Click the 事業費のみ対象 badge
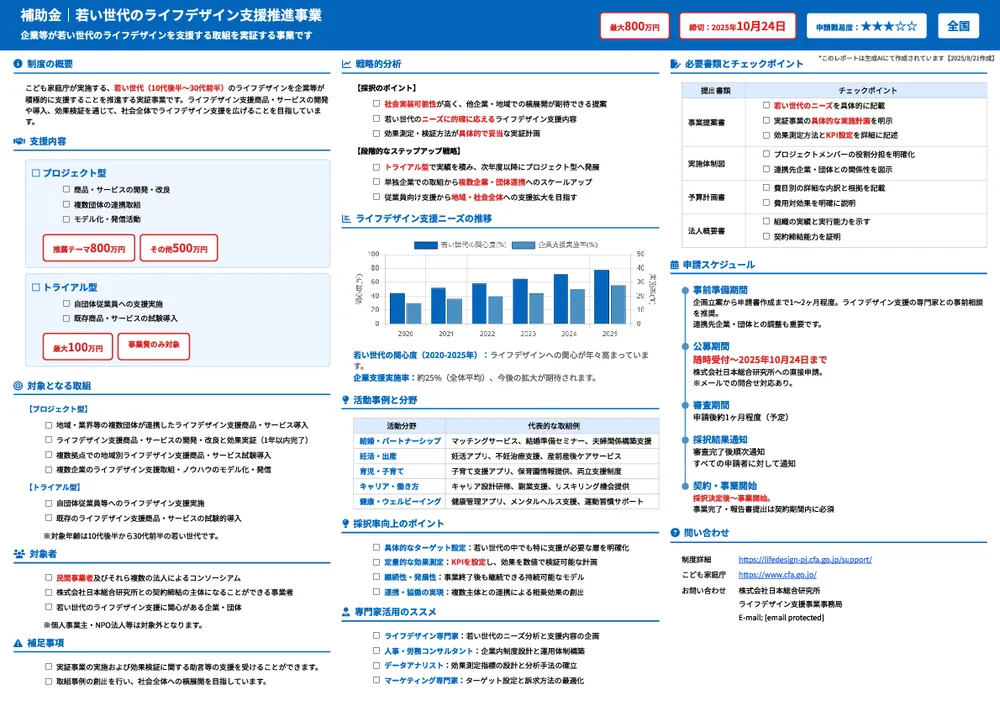This screenshot has height=706, width=1000. [x=154, y=346]
